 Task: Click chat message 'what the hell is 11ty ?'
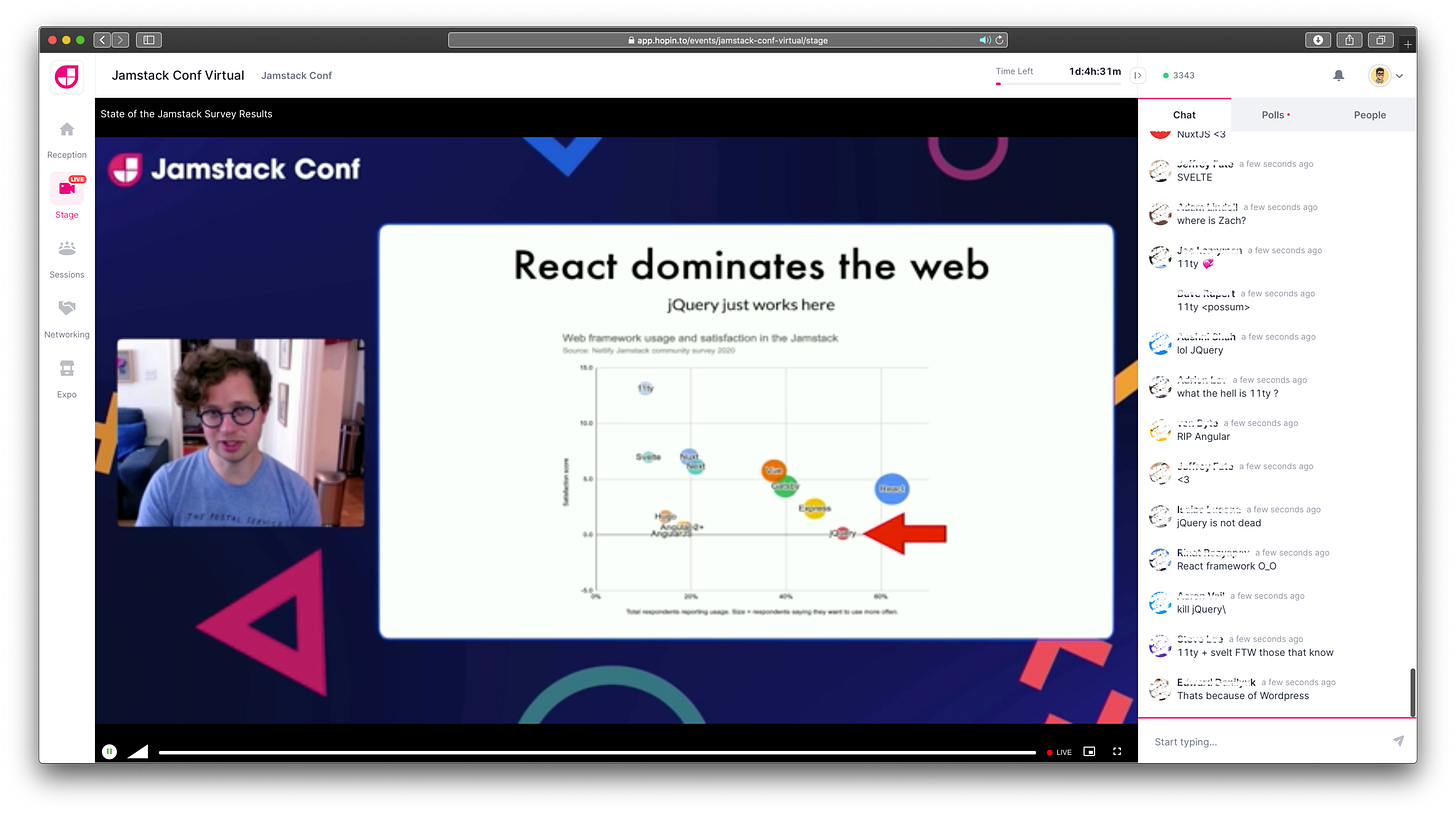click(x=1227, y=393)
